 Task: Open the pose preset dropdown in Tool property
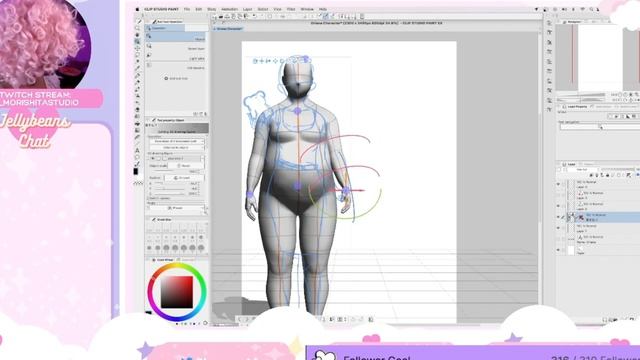178,208
